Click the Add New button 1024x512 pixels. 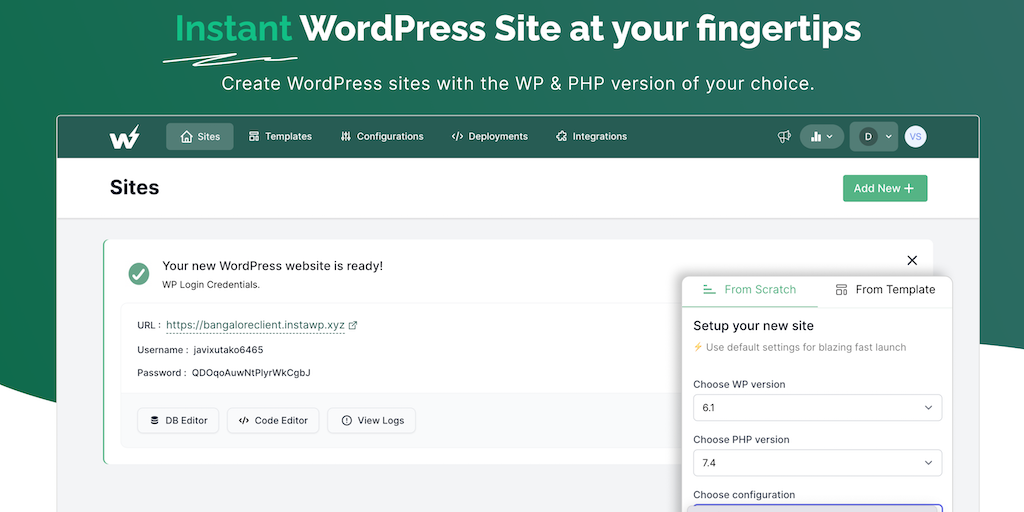pyautogui.click(x=884, y=188)
